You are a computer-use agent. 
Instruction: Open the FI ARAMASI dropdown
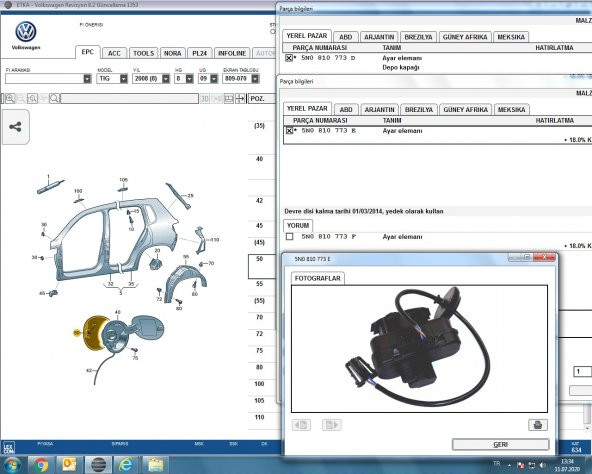tap(87, 79)
